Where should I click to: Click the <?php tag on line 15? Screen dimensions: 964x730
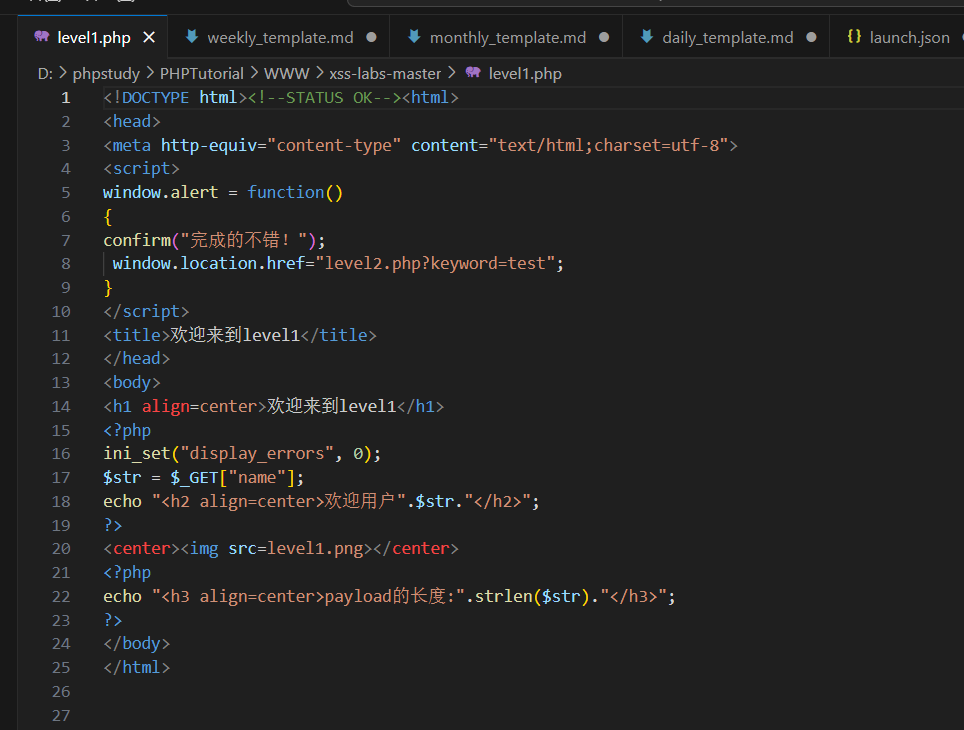127,430
